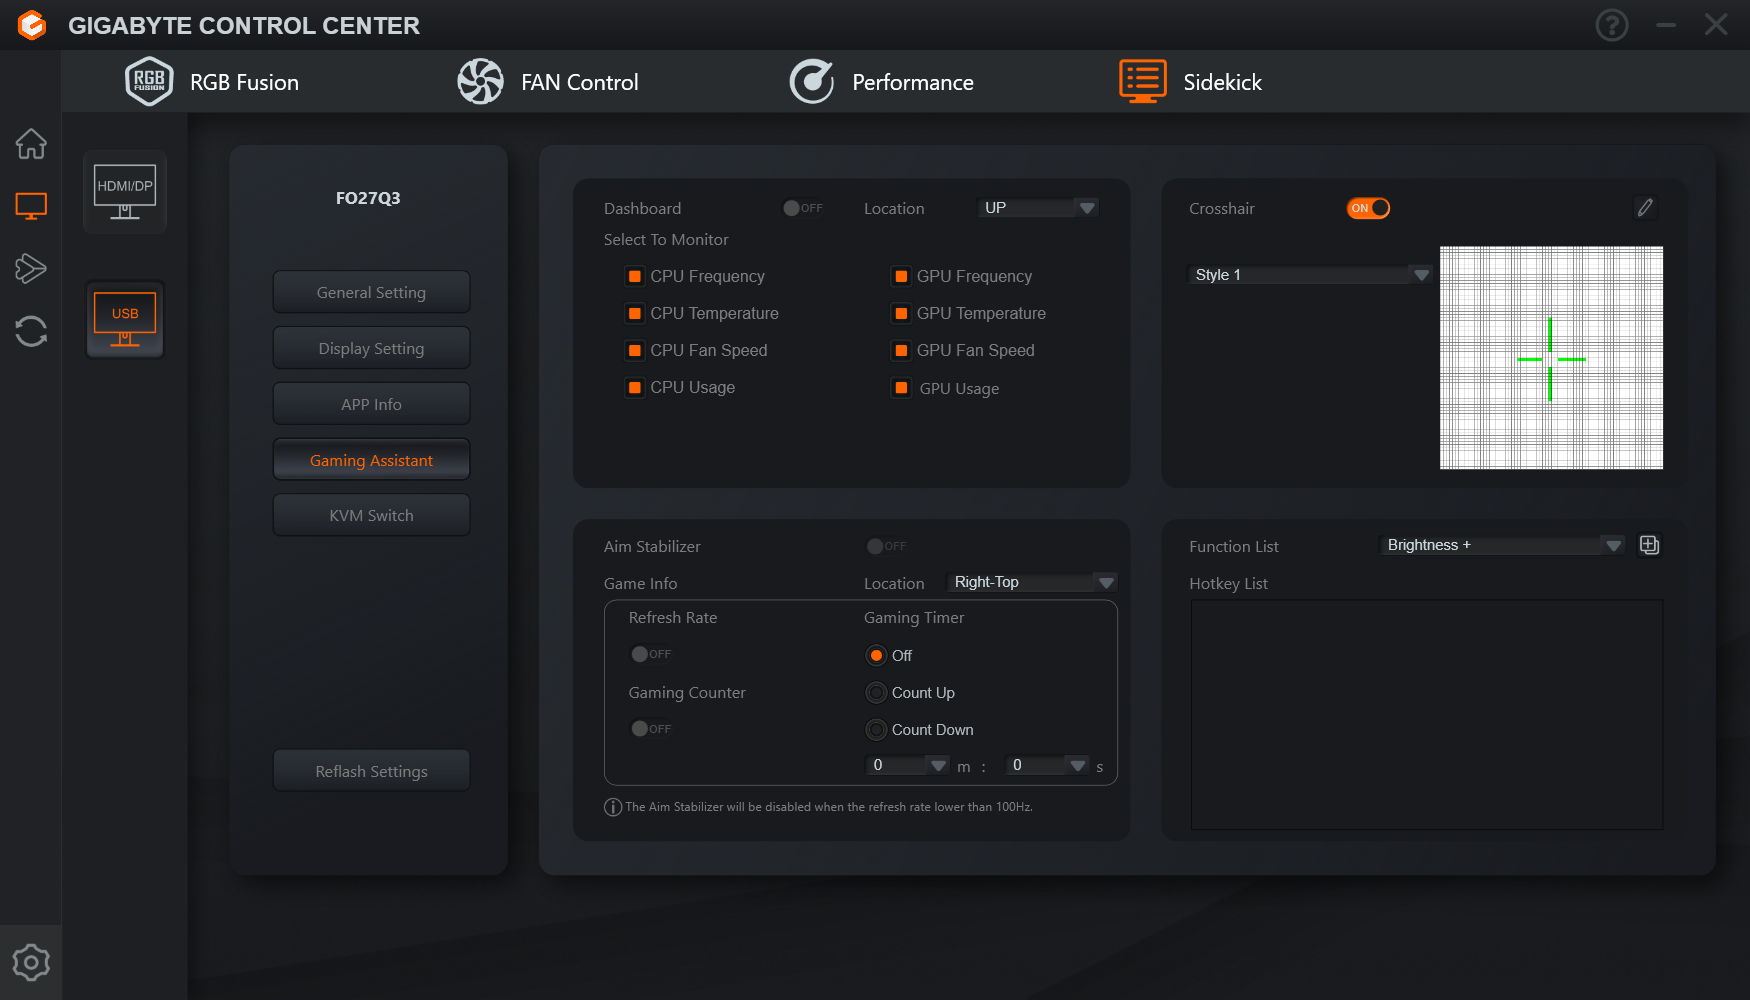Click the Gigabyte logo icon
This screenshot has height=1000, width=1750.
click(x=32, y=25)
